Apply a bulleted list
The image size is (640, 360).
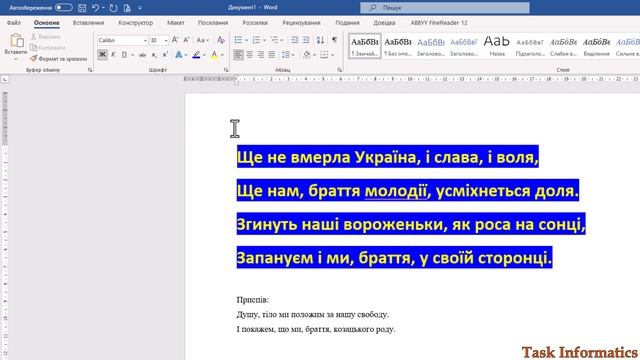(x=238, y=40)
